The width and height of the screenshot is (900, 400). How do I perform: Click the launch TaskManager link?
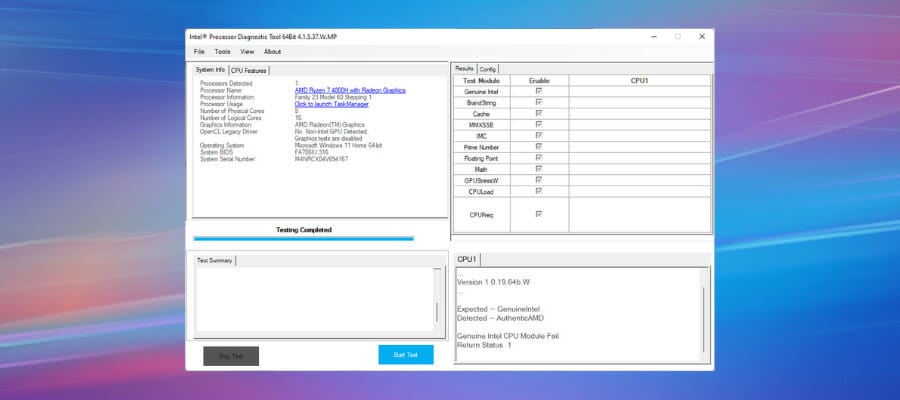332,104
